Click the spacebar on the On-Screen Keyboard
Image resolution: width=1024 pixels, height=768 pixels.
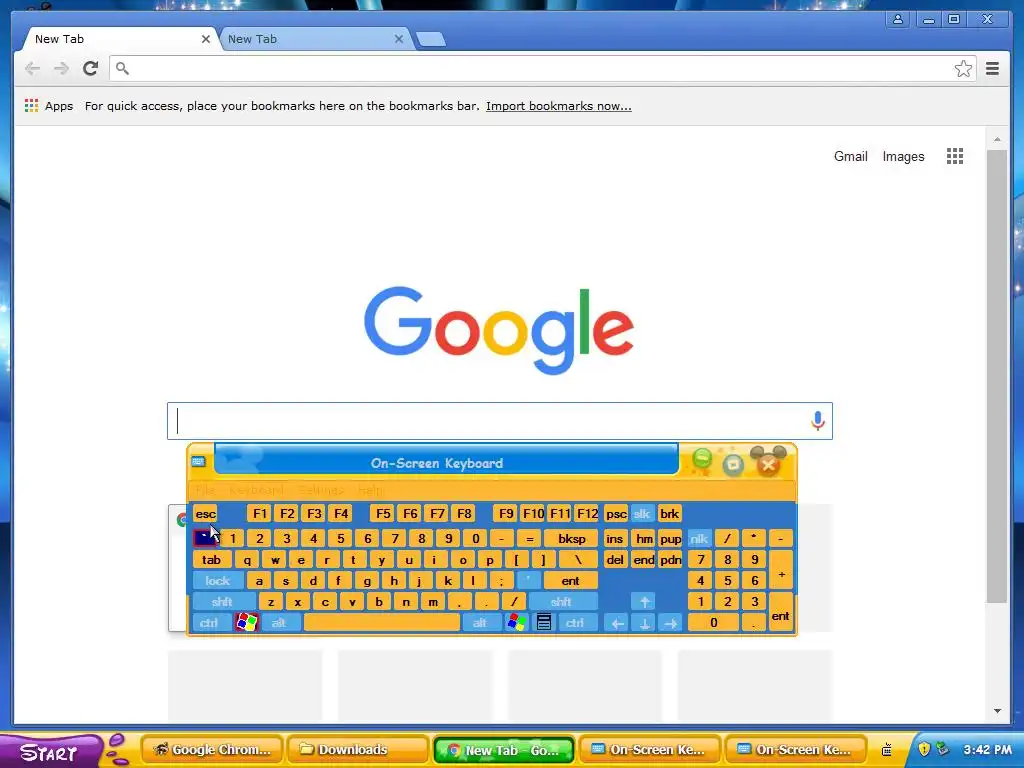(381, 623)
